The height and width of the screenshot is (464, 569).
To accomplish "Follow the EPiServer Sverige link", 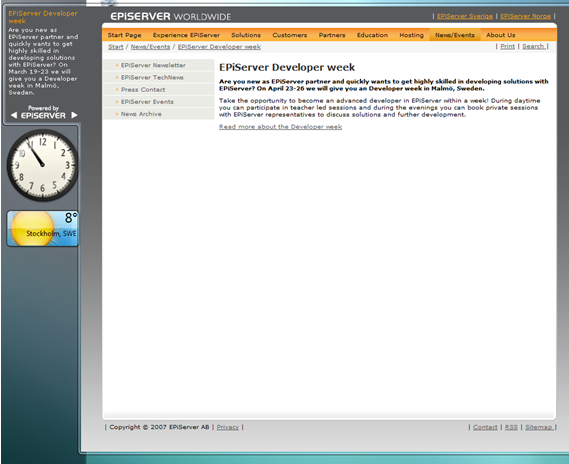I will [x=465, y=16].
